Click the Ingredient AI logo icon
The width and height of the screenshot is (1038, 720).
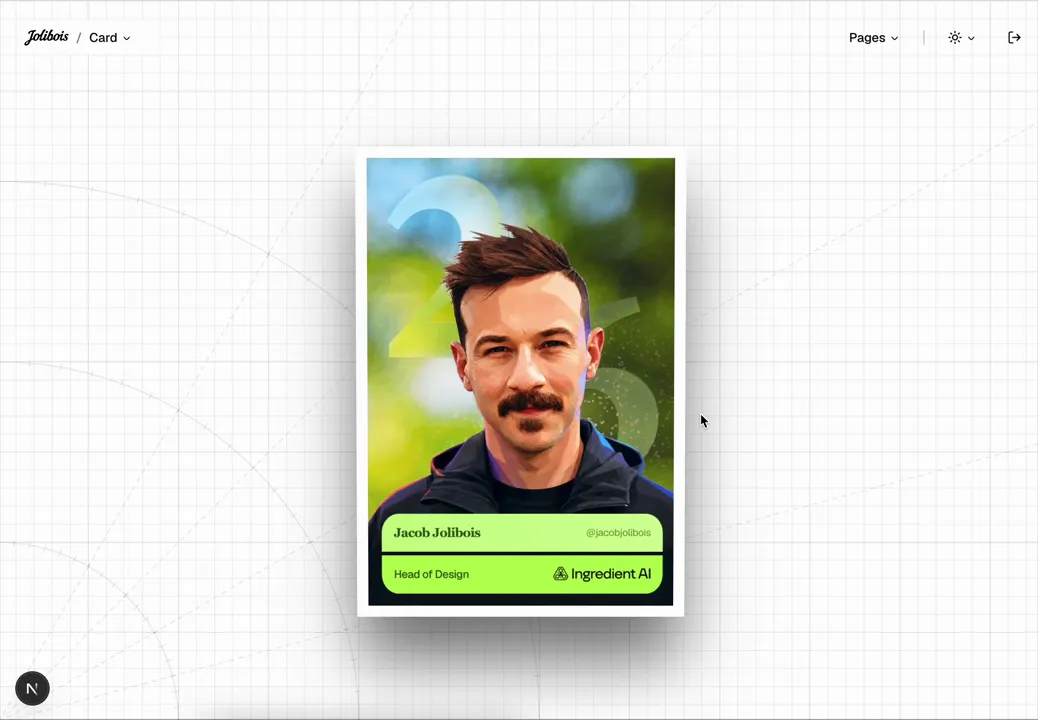[x=561, y=574]
